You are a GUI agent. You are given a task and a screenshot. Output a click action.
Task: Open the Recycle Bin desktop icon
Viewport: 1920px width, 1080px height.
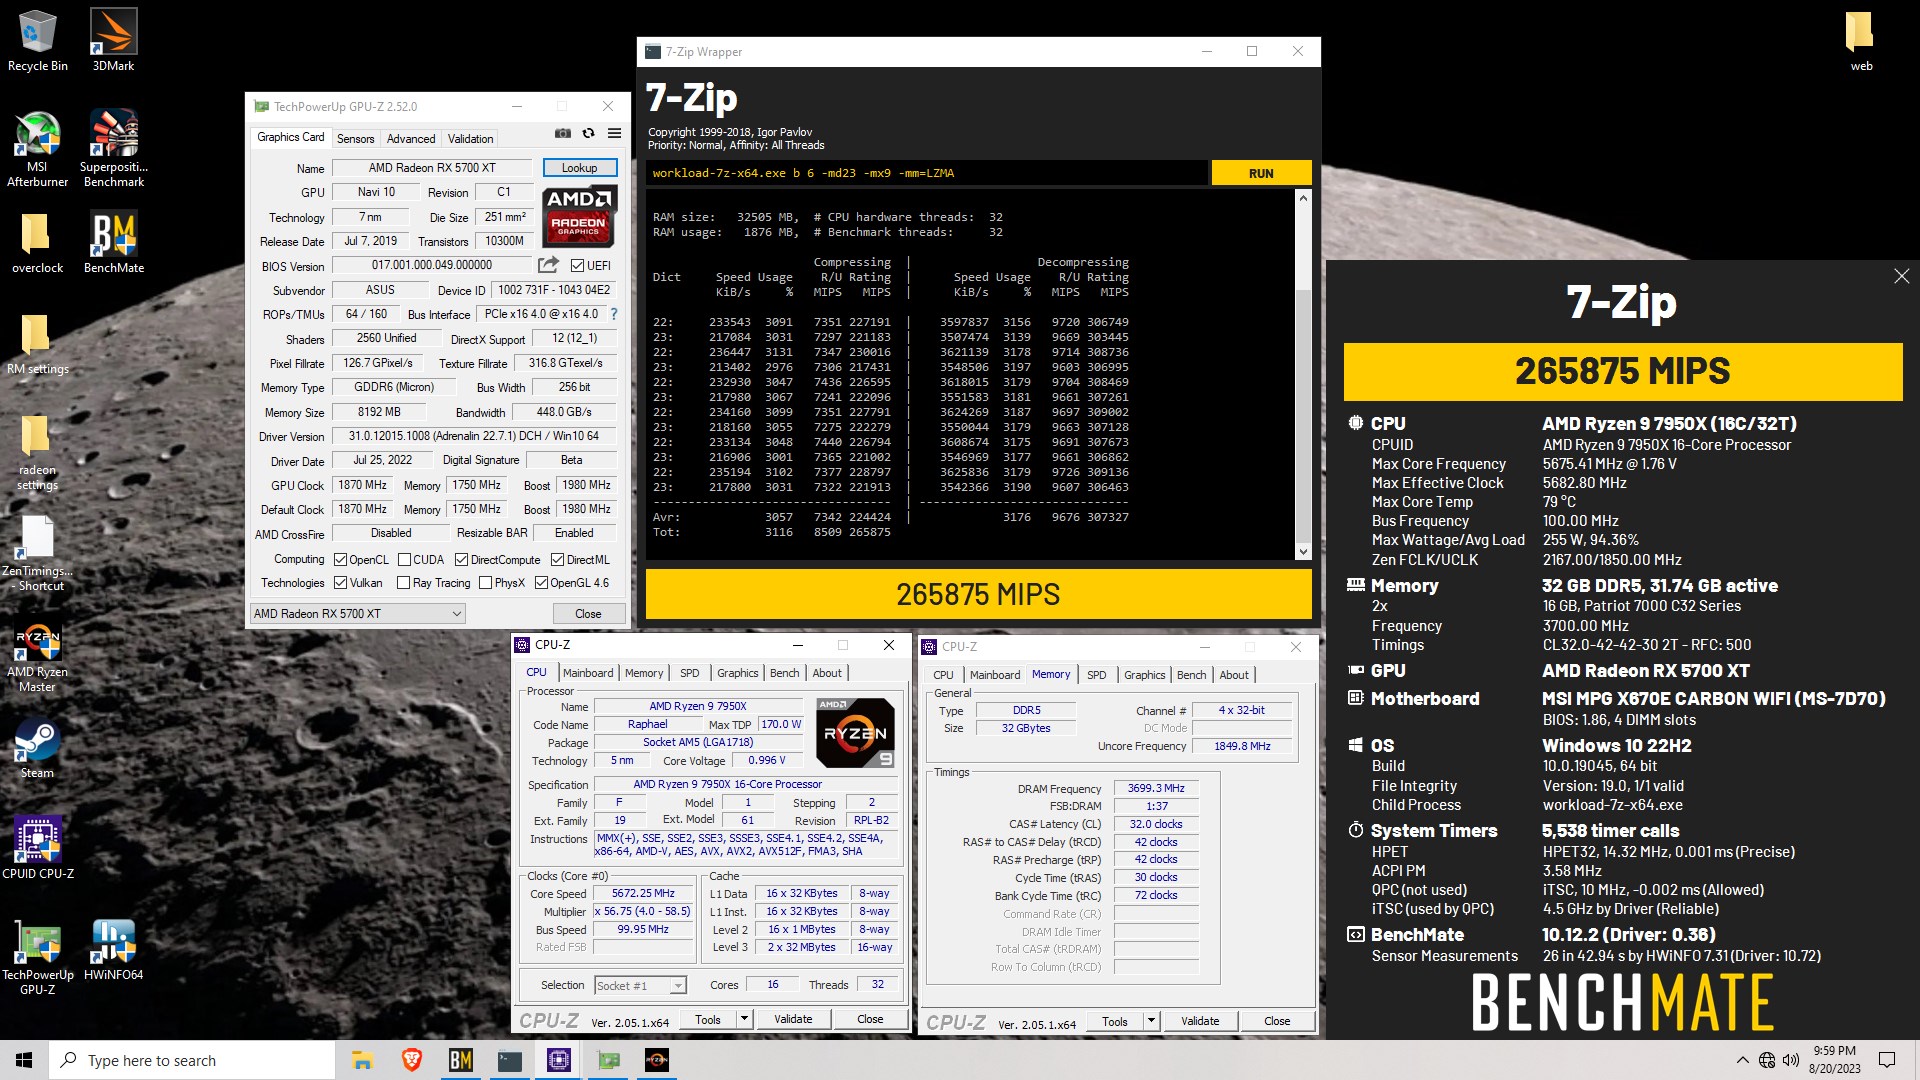coord(38,40)
